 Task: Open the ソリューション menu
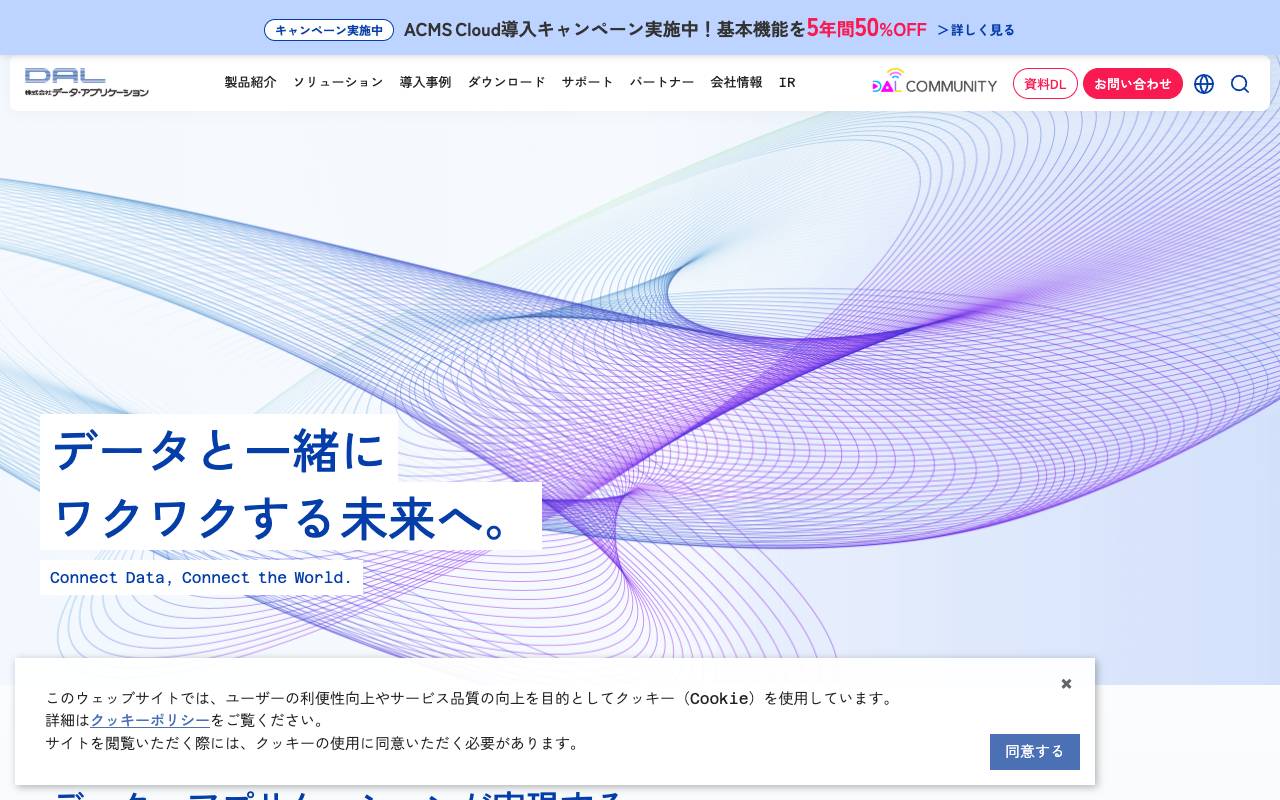point(338,82)
